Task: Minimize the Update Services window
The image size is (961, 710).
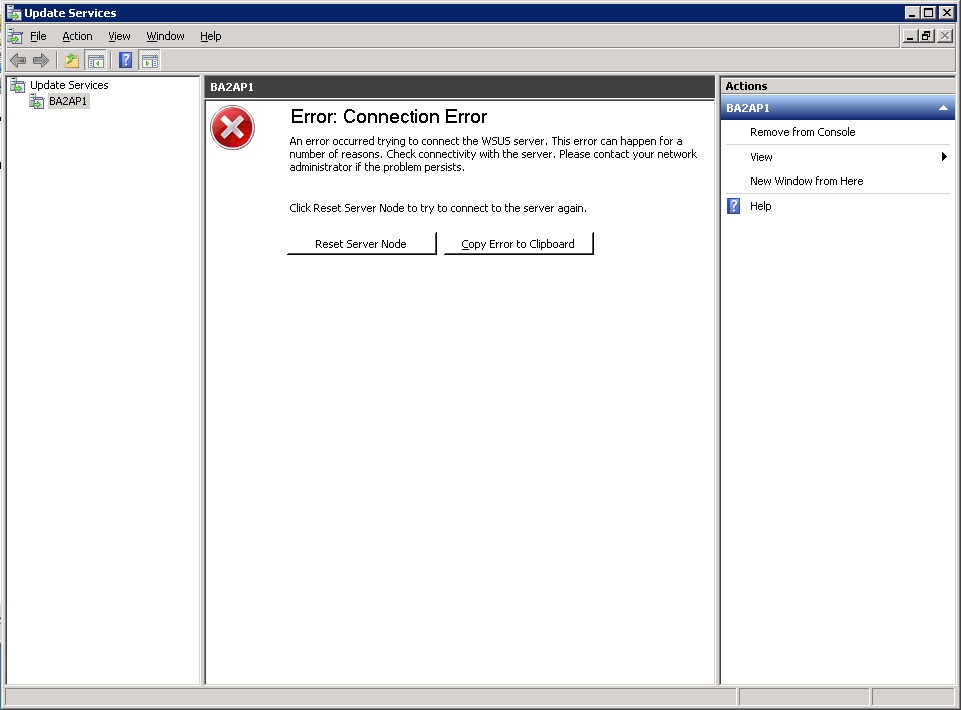Action: coord(912,13)
